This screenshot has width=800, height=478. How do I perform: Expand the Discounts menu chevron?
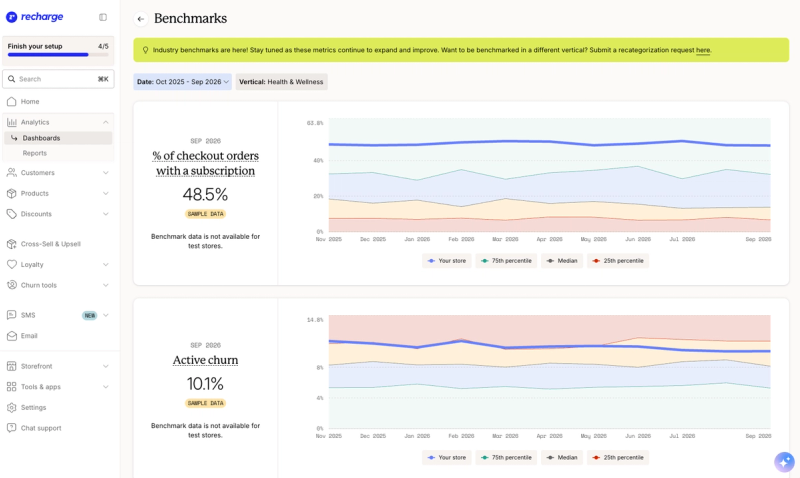(x=106, y=214)
